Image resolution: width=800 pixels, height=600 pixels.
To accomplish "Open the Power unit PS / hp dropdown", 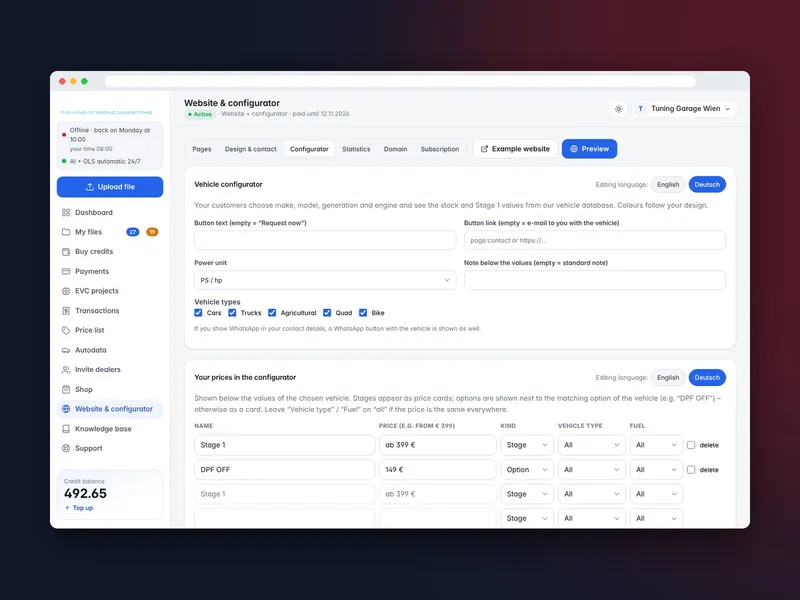I will pos(325,280).
